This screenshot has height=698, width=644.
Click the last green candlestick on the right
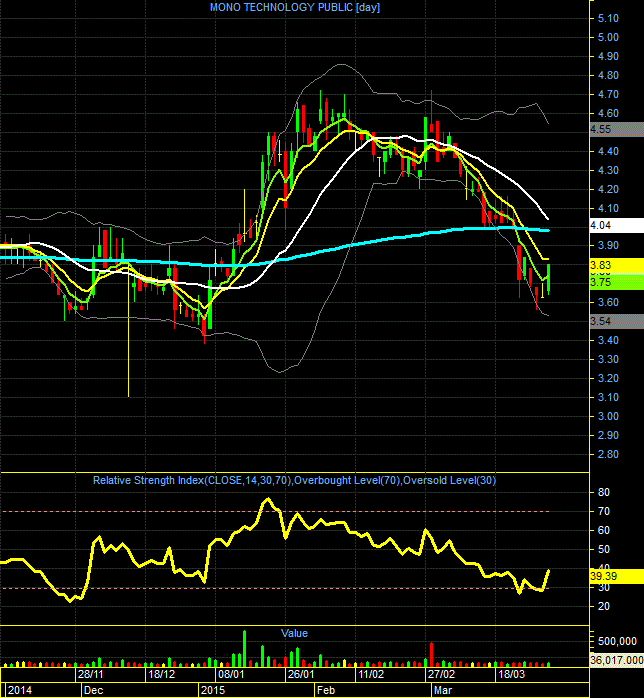(549, 279)
